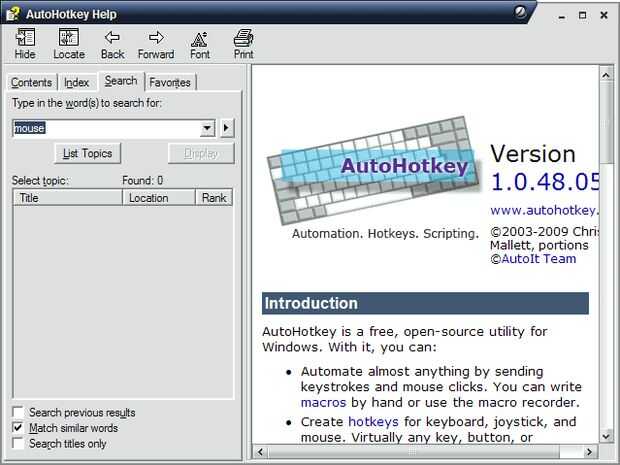620x465 pixels.
Task: Follow the AutoIt Team link
Action: 539,259
